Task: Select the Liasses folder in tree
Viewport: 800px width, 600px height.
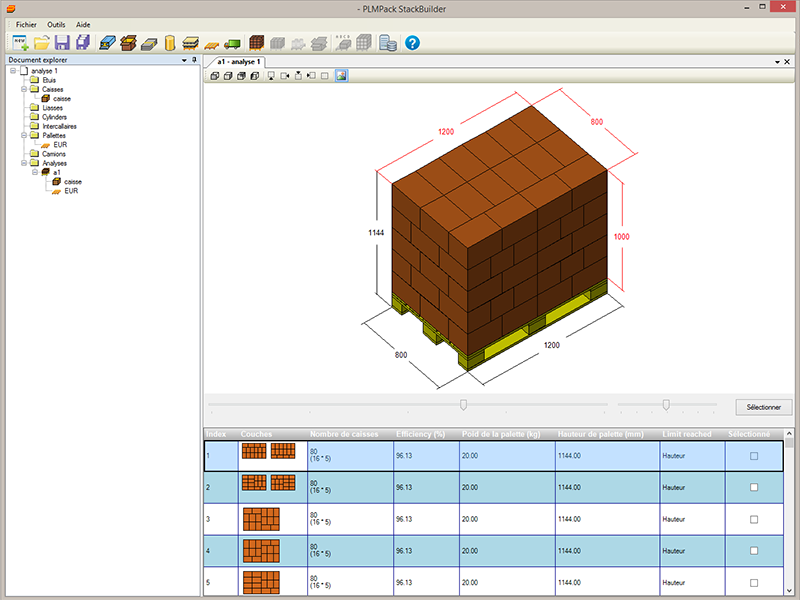Action: click(53, 108)
